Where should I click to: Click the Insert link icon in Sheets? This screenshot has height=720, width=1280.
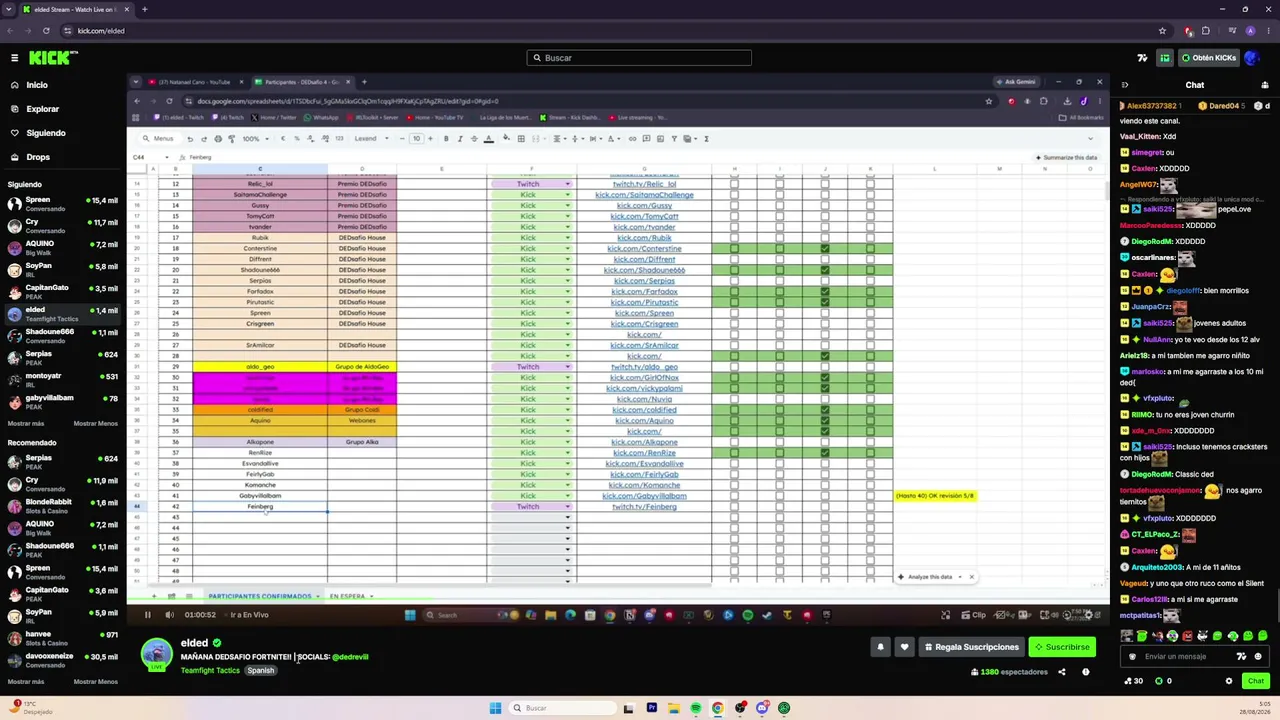tap(632, 139)
